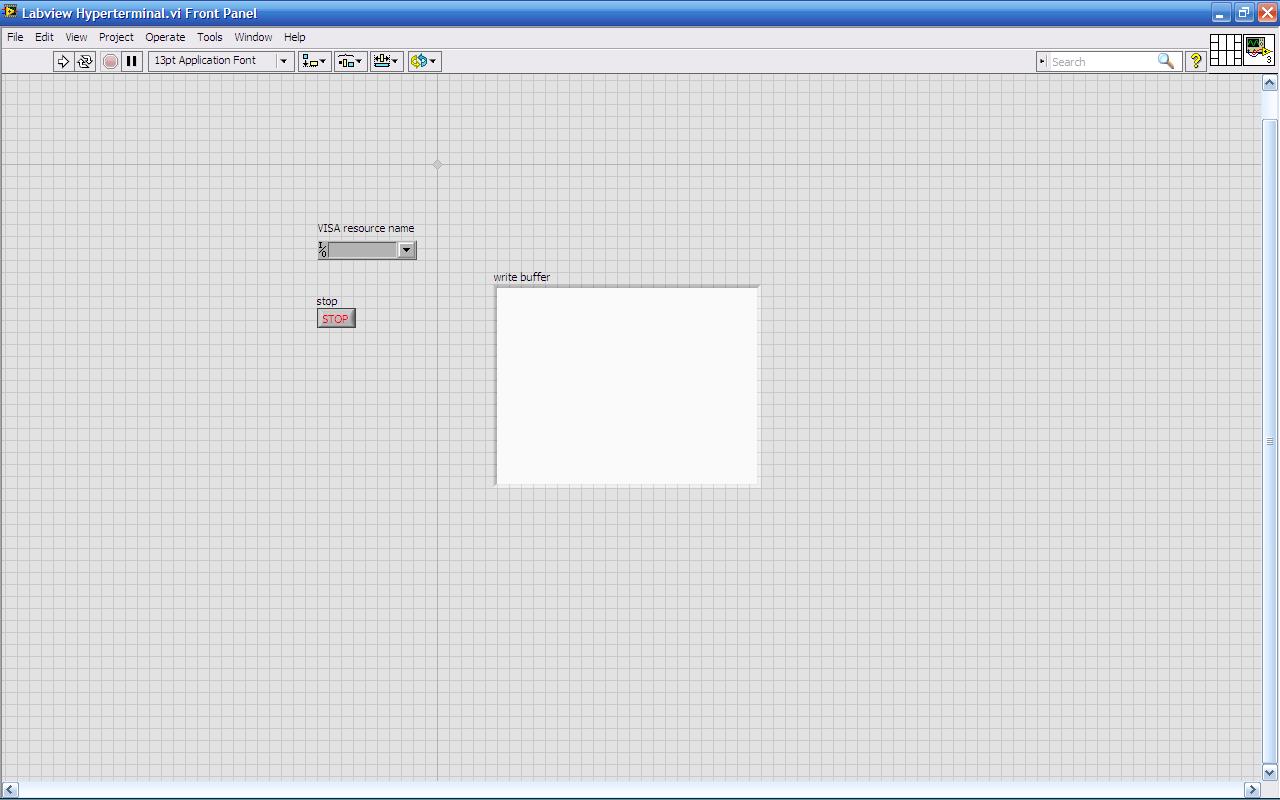Click the Pause execution button
Screen dimensions: 1280x800
[131, 61]
